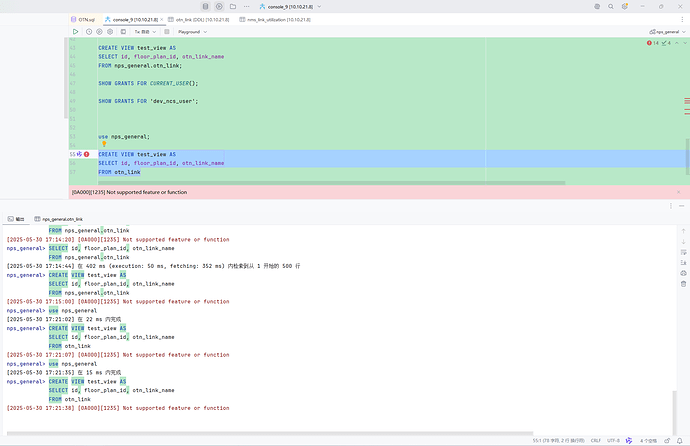Switch to the nps_general.otn_link result tab
This screenshot has width=690, height=446.
tap(59, 219)
